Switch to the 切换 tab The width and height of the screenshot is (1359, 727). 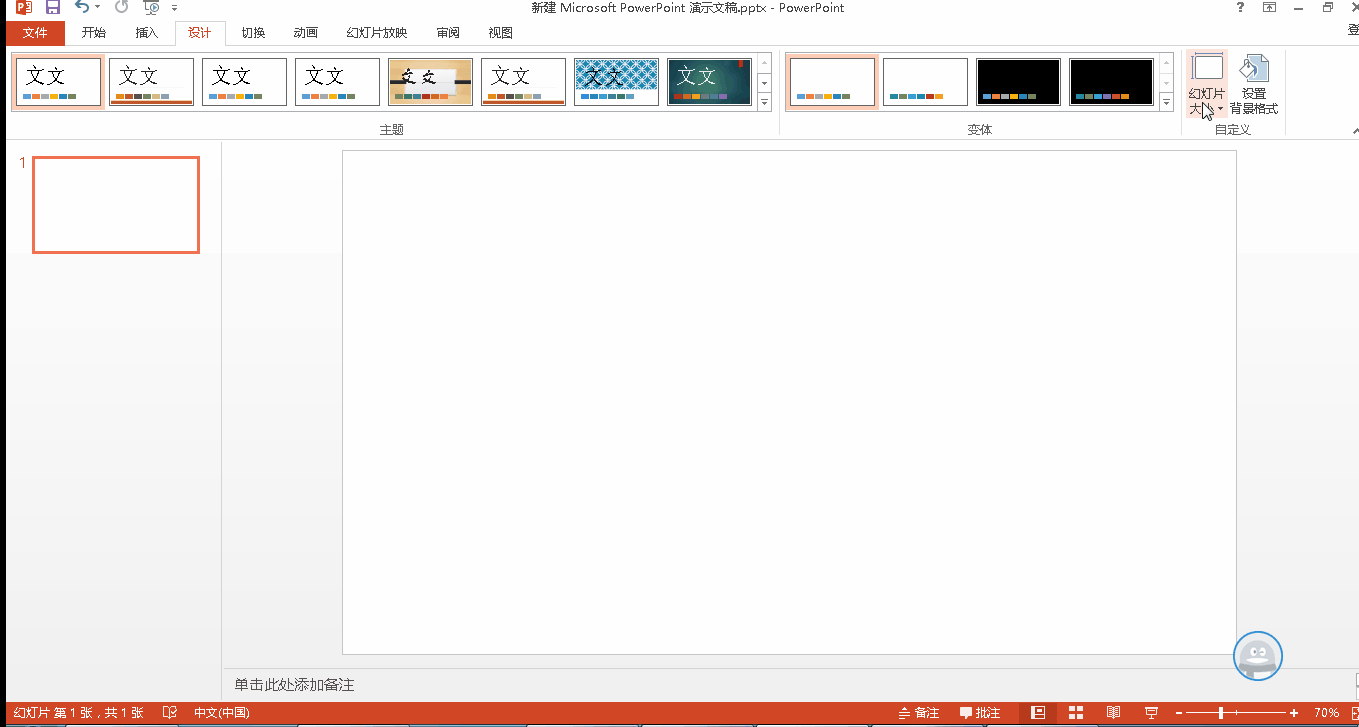point(253,33)
